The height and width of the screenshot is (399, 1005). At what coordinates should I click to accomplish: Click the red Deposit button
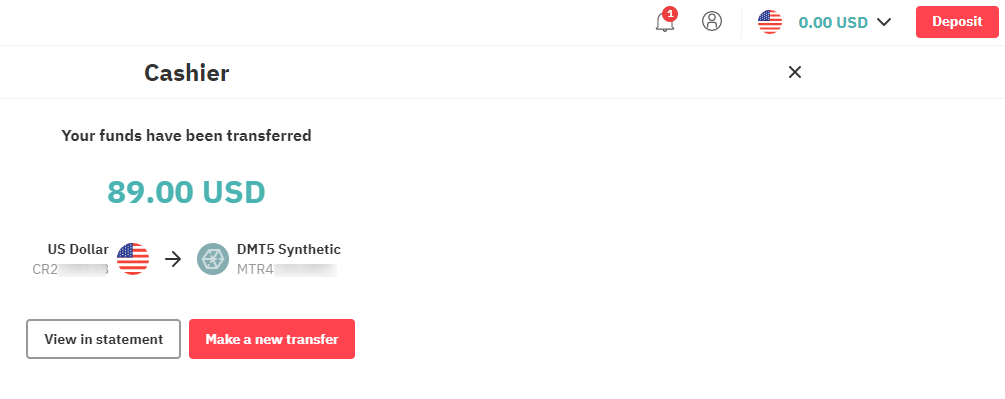pyautogui.click(x=957, y=22)
